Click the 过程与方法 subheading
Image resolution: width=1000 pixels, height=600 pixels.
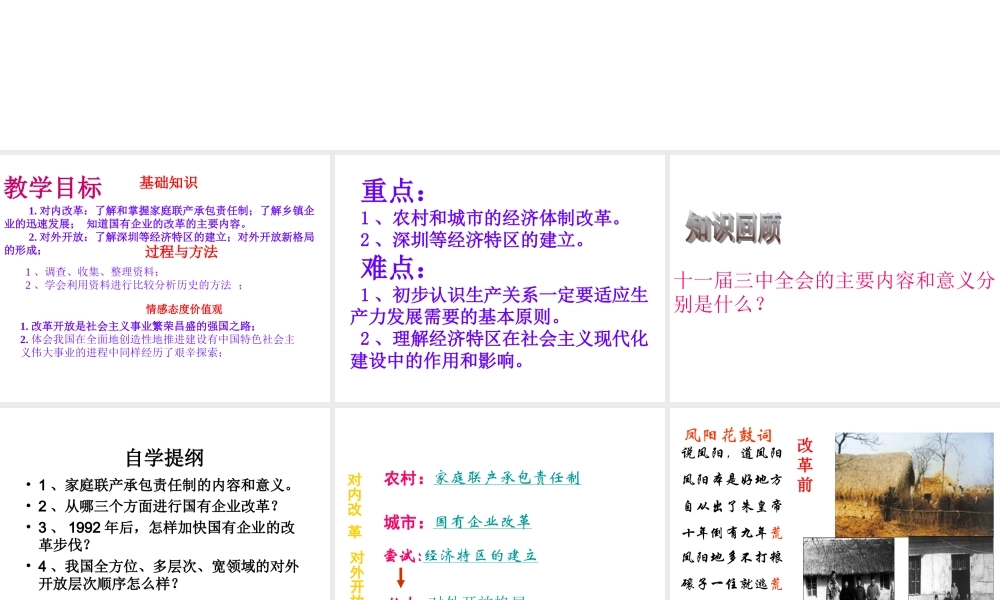click(x=181, y=252)
